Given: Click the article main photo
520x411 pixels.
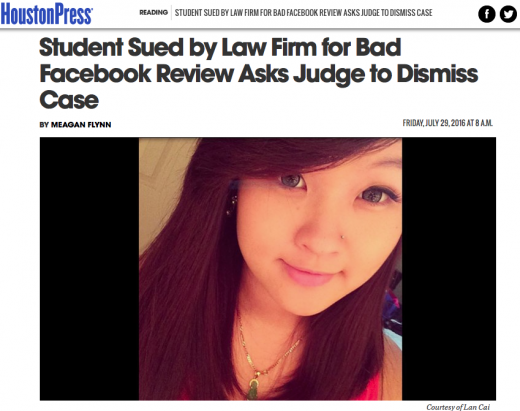Looking at the screenshot, I should (x=270, y=269).
